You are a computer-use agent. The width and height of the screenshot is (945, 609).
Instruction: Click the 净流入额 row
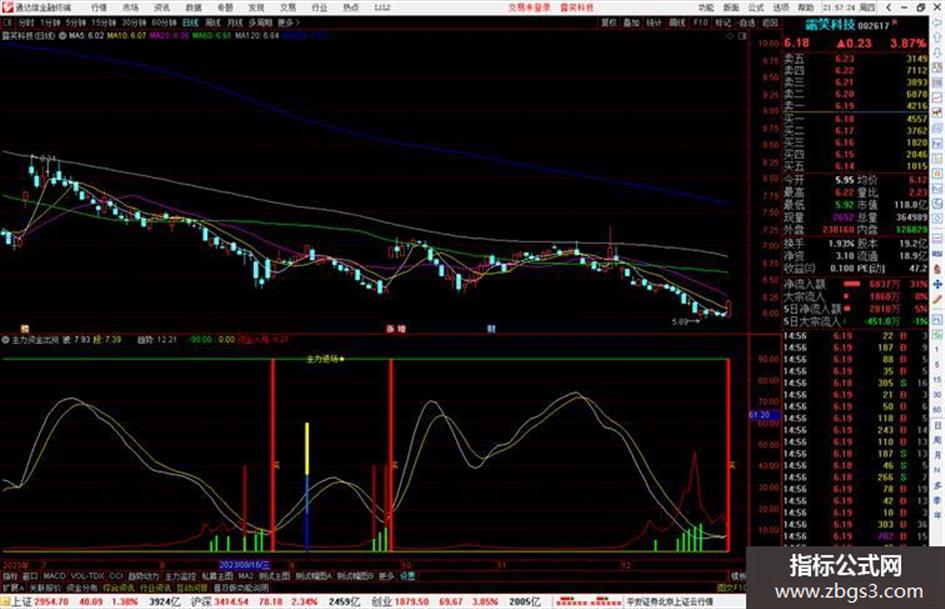pyautogui.click(x=855, y=283)
